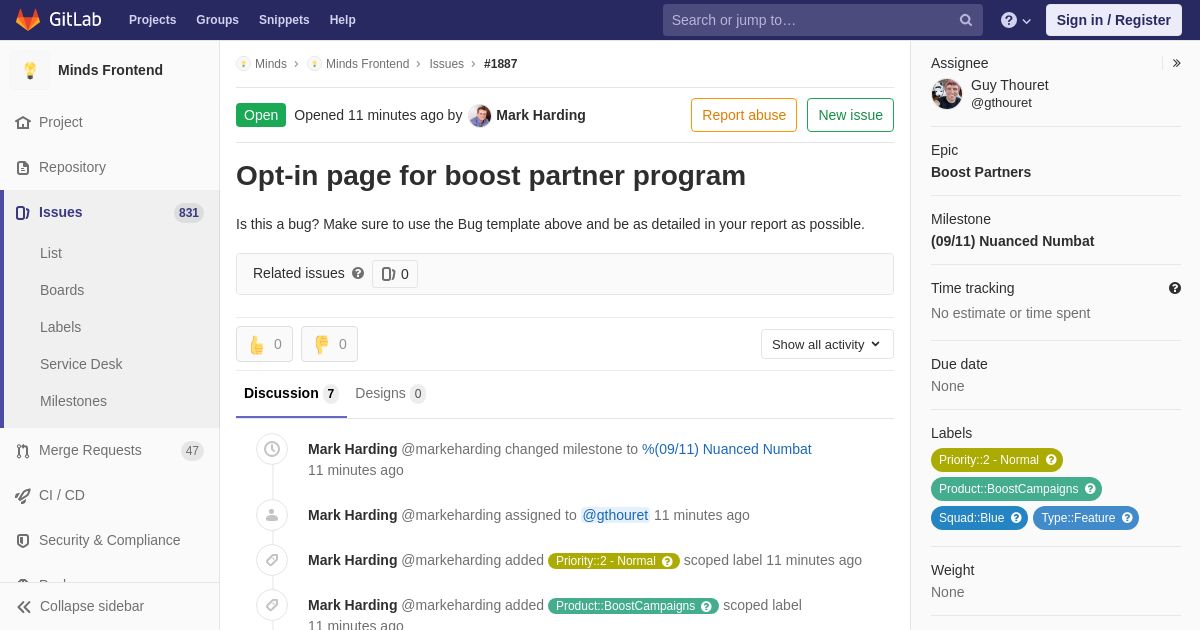Viewport: 1200px width, 630px height.
Task: Click sidebar milestone (09/11) Nuanced Numbat
Action: click(1012, 241)
